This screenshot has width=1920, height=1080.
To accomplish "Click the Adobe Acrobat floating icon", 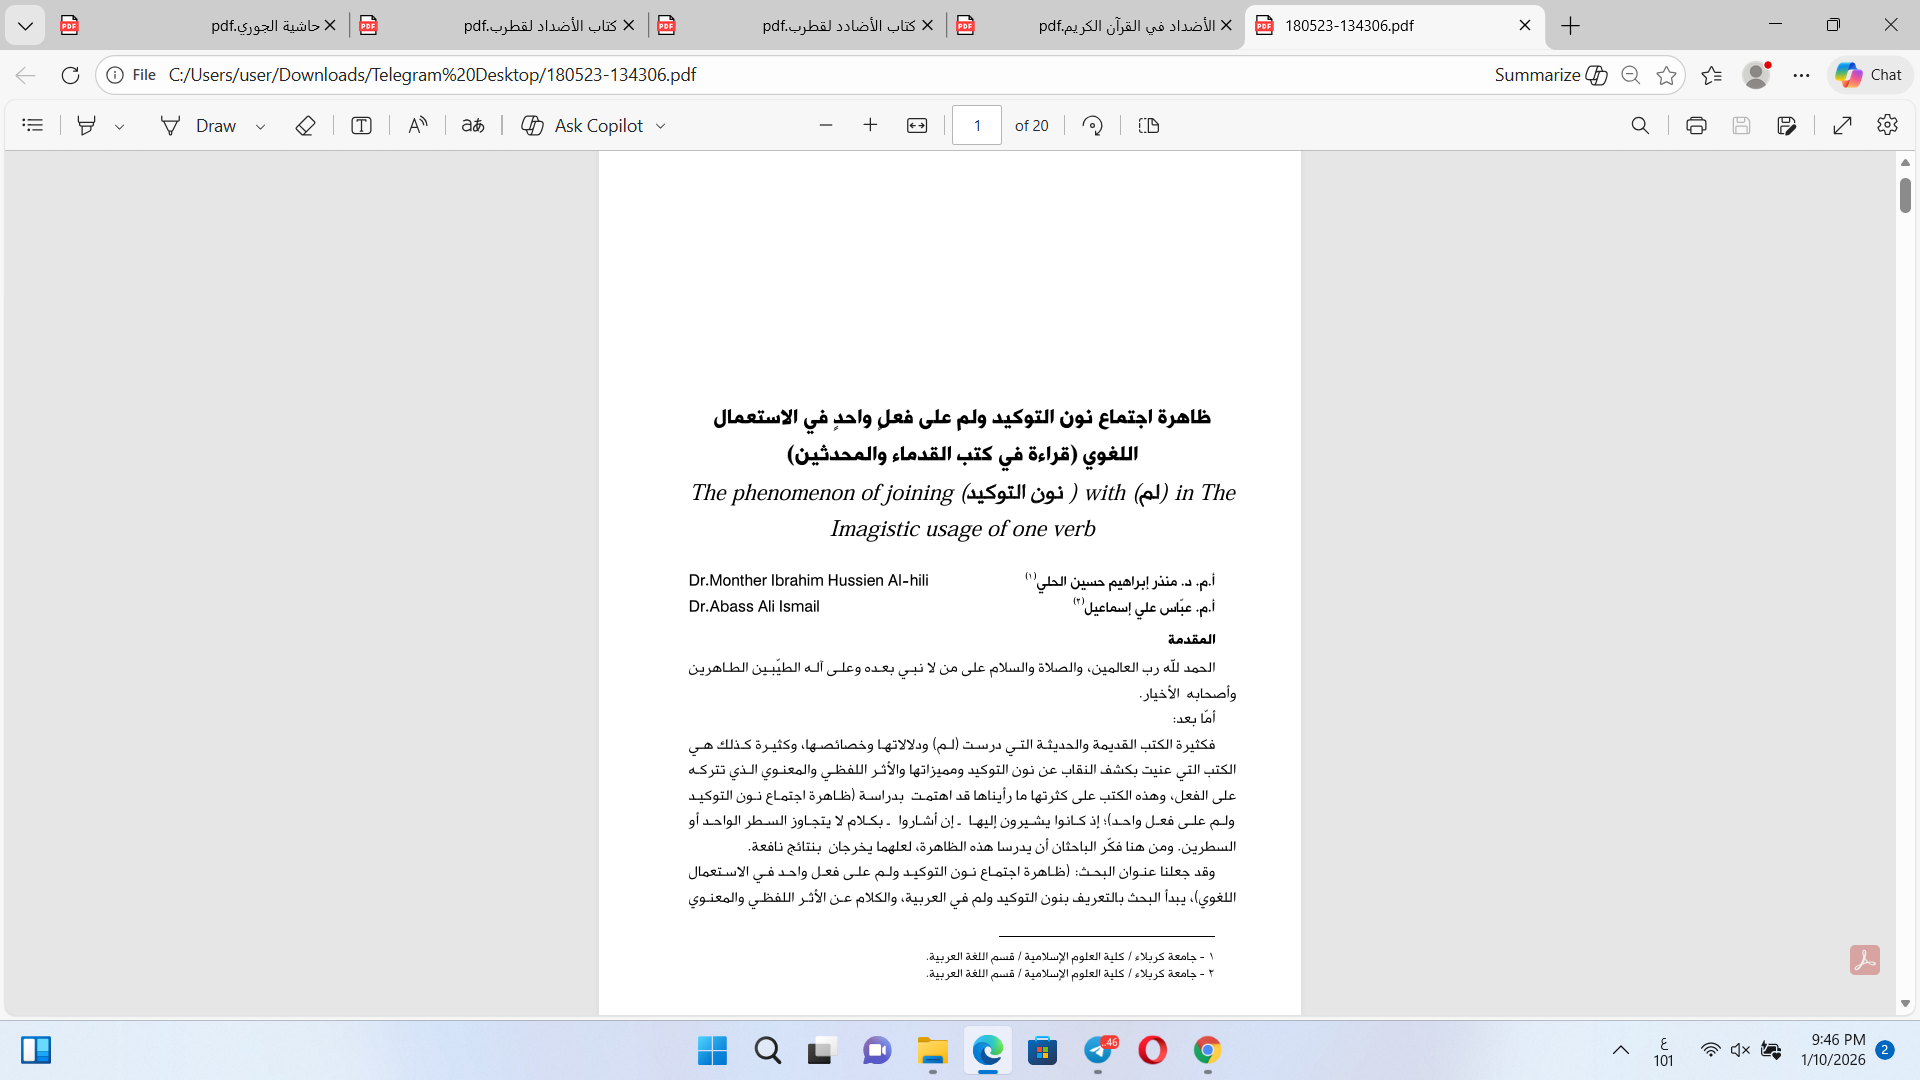I will click(1864, 960).
